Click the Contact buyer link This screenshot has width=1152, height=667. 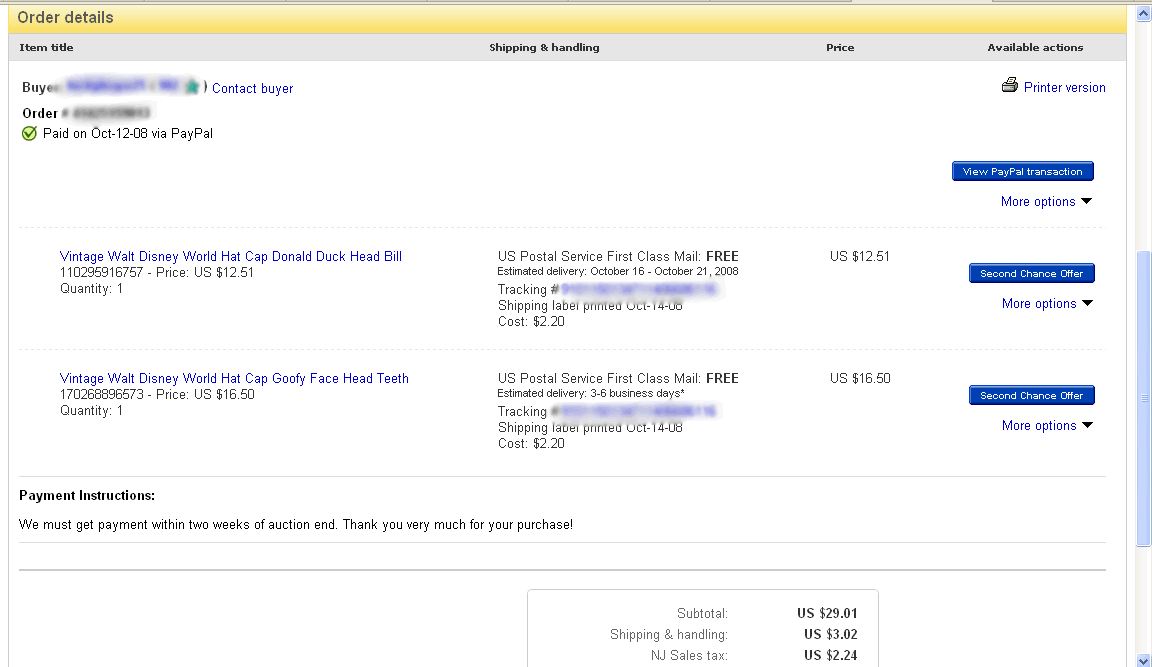tap(252, 88)
